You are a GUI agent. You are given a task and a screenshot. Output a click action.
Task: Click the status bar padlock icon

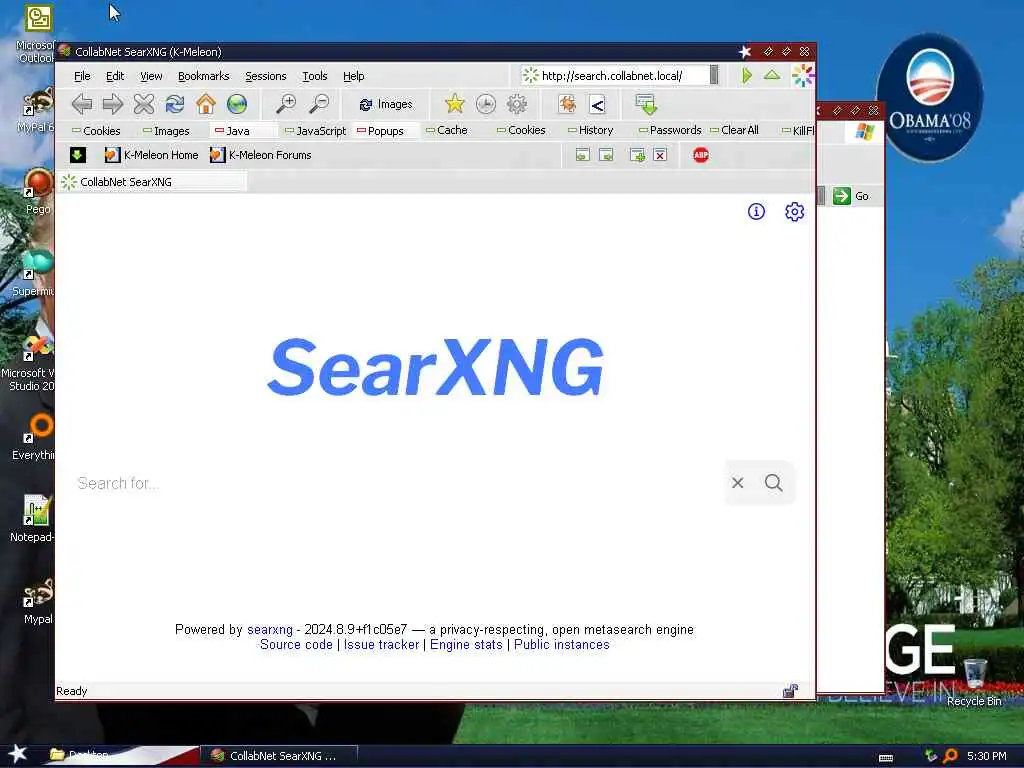click(x=790, y=691)
